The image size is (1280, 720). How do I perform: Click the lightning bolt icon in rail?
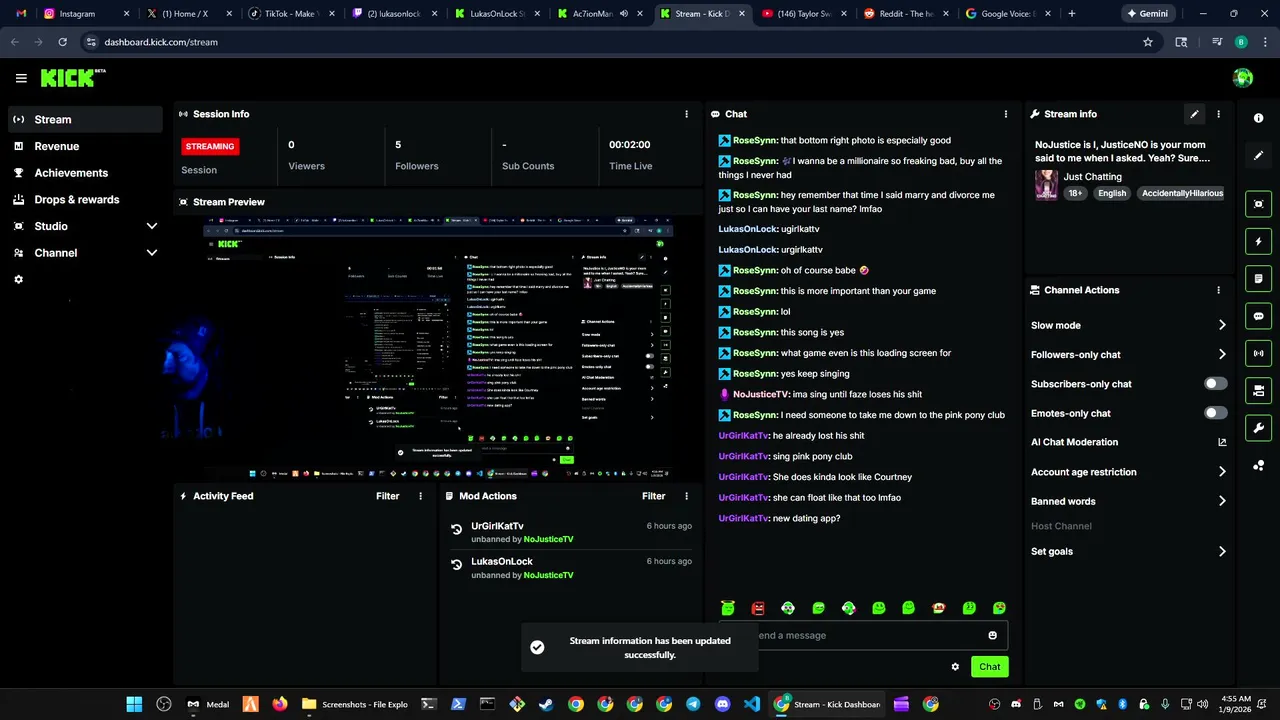pos(1258,241)
